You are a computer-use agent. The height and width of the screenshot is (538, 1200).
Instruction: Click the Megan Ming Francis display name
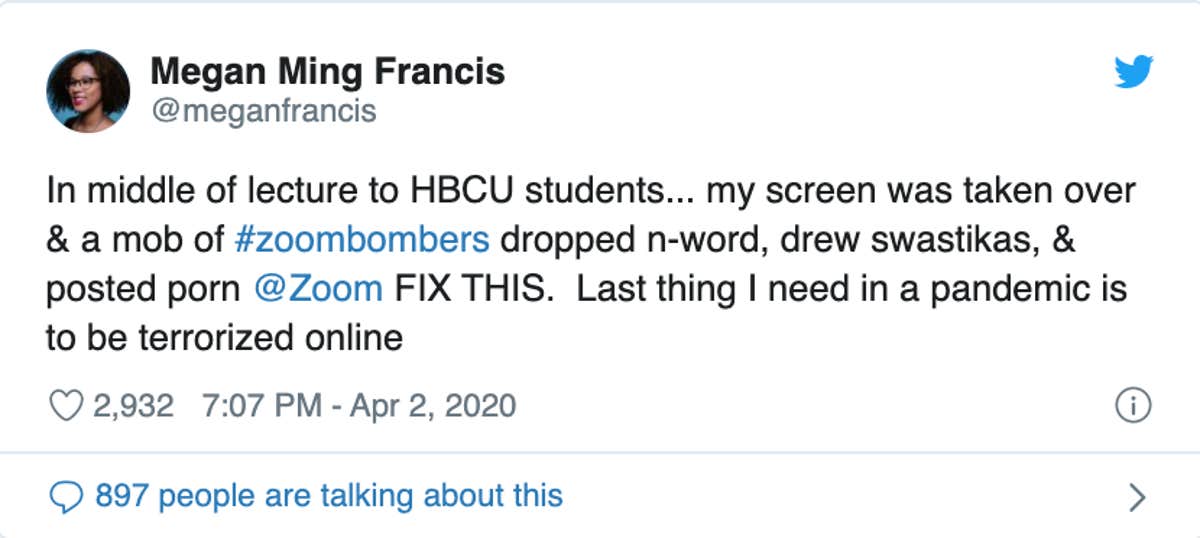(x=327, y=72)
